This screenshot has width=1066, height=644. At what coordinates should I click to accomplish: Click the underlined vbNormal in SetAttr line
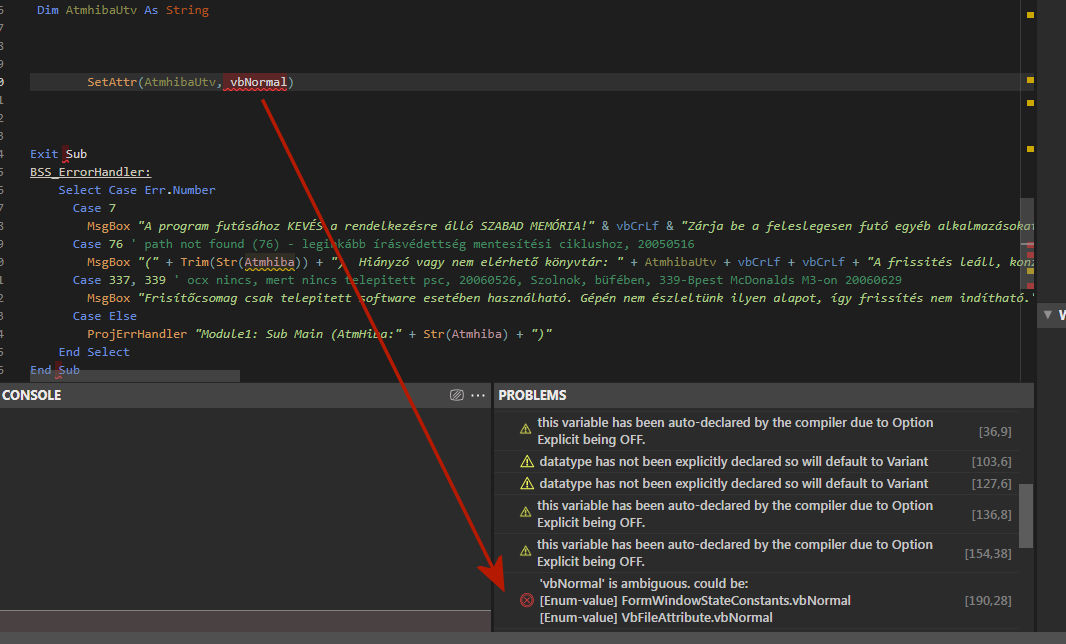click(x=258, y=82)
